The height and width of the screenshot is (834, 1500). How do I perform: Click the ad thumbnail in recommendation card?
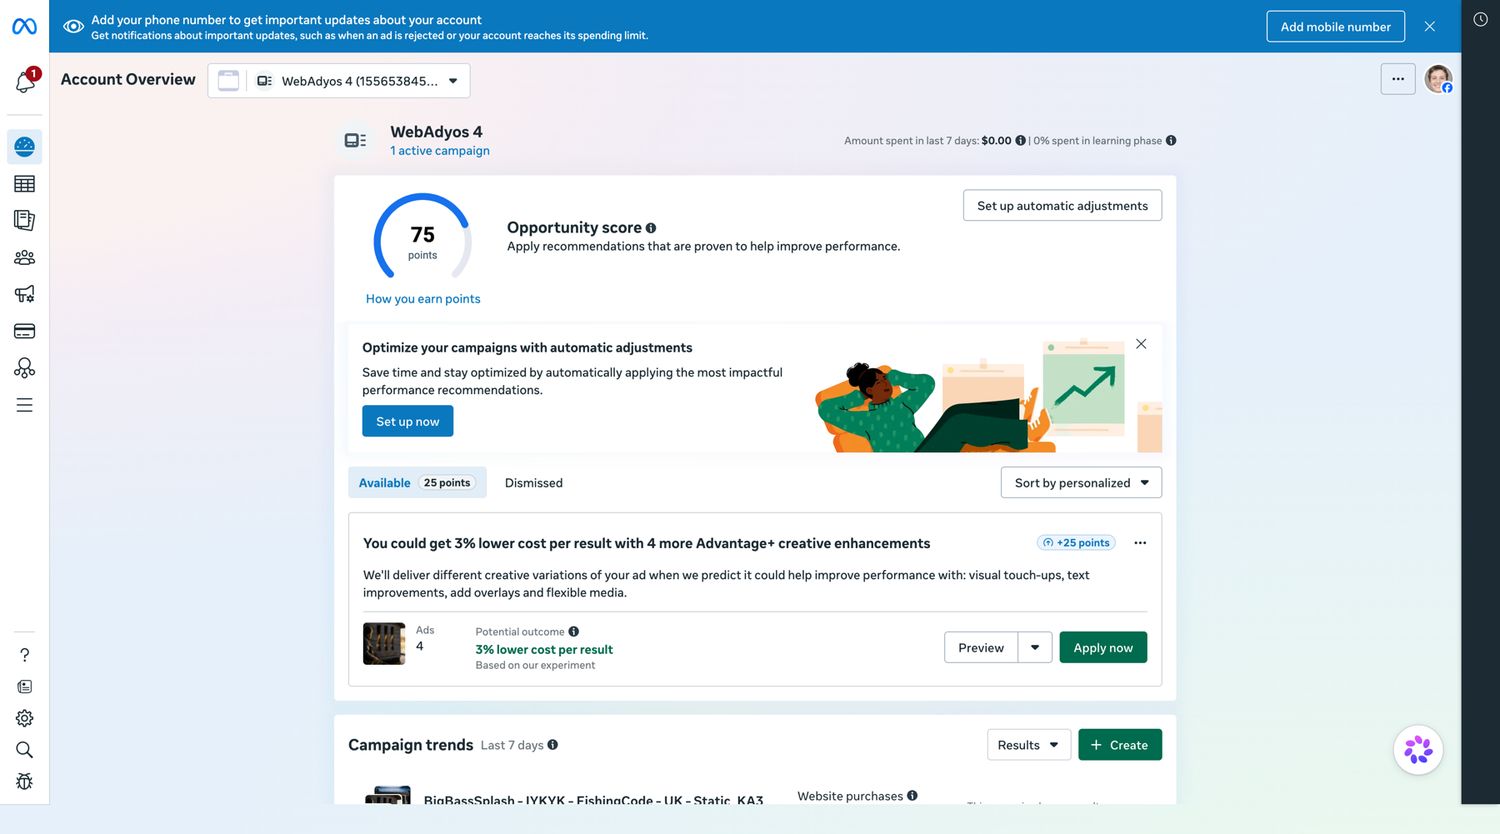pos(384,644)
